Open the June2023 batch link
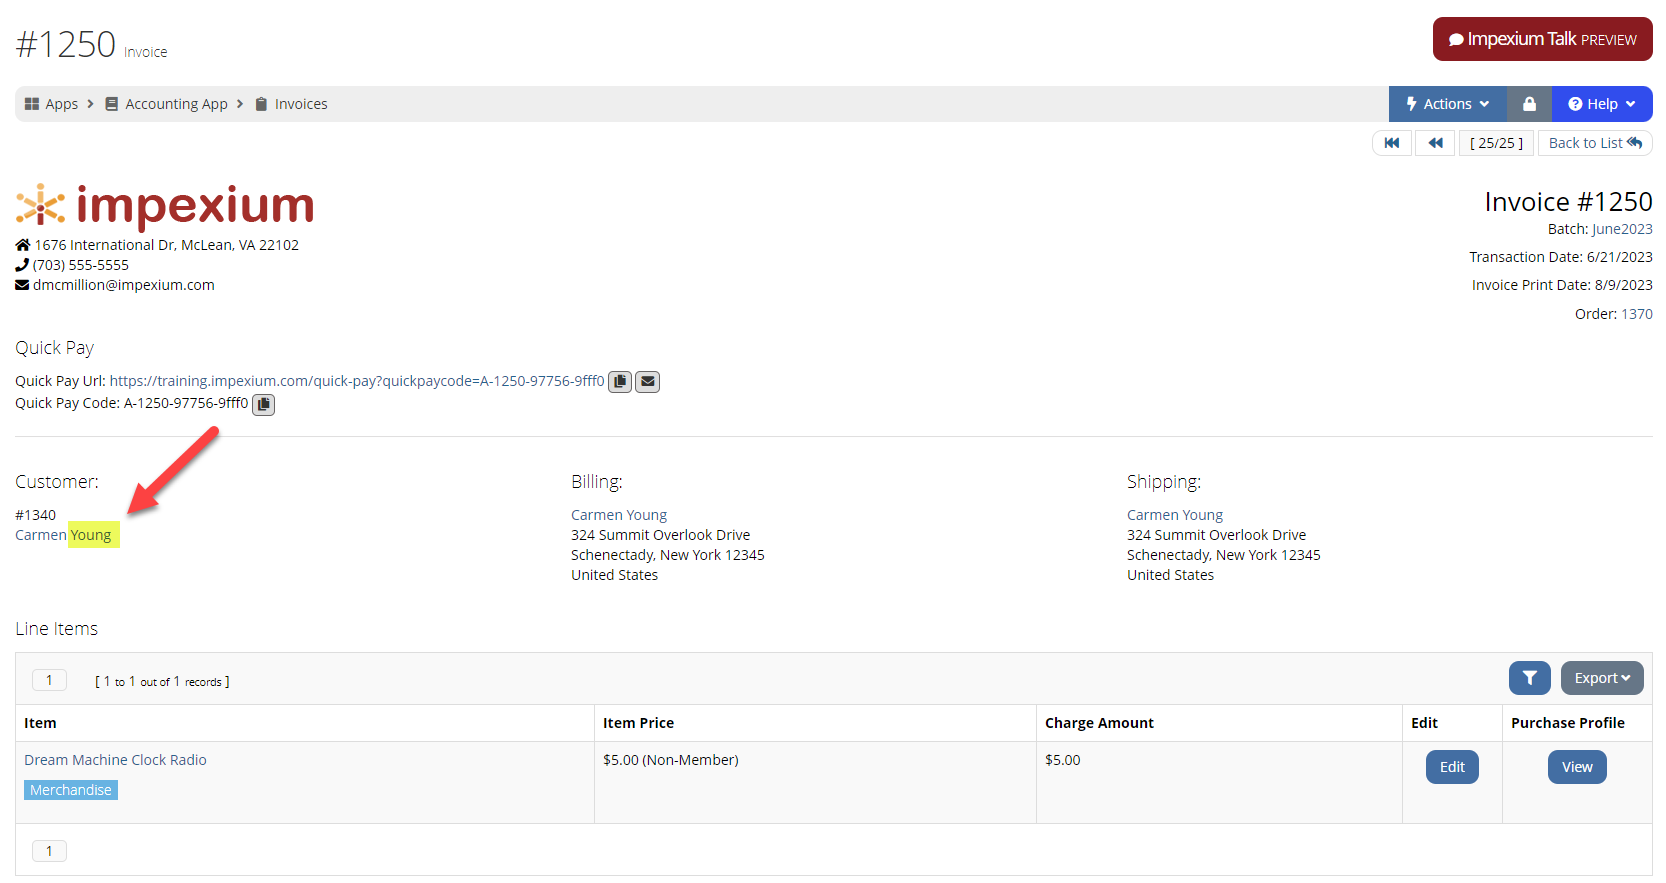The image size is (1666, 883). click(1622, 229)
